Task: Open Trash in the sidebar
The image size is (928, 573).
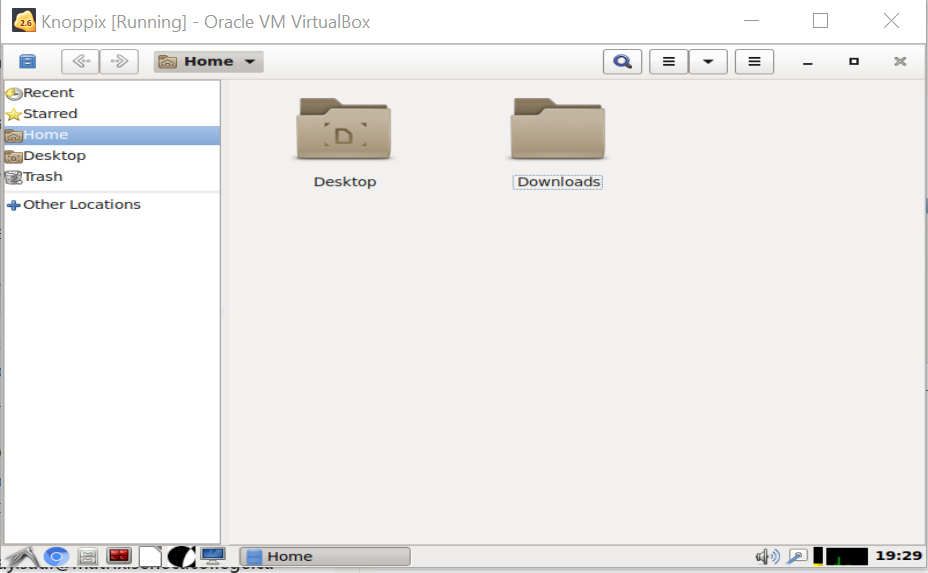Action: (x=112, y=176)
